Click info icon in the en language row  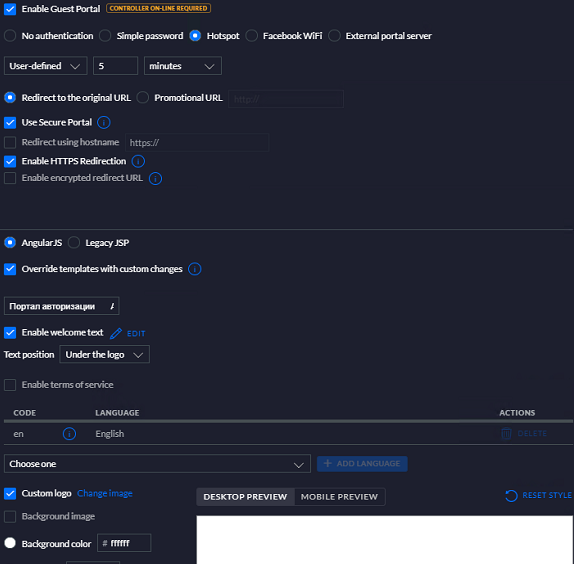pyautogui.click(x=69, y=434)
